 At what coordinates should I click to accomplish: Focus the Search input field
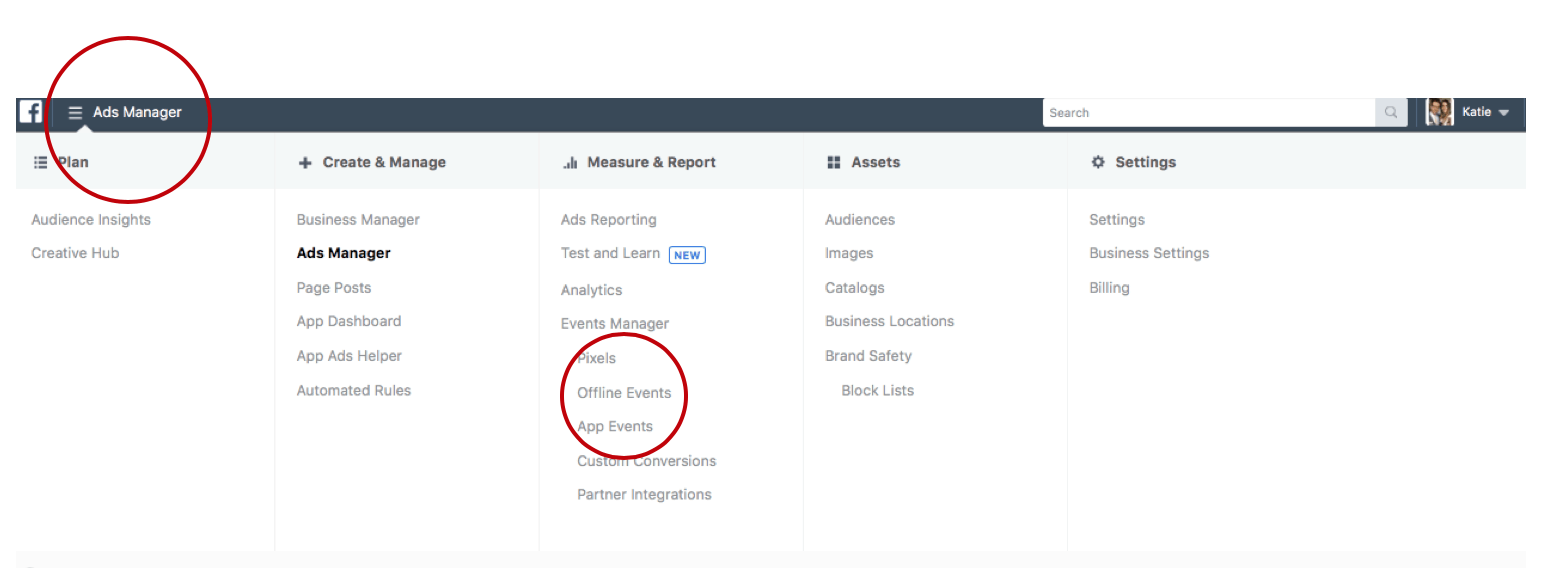click(x=1209, y=113)
